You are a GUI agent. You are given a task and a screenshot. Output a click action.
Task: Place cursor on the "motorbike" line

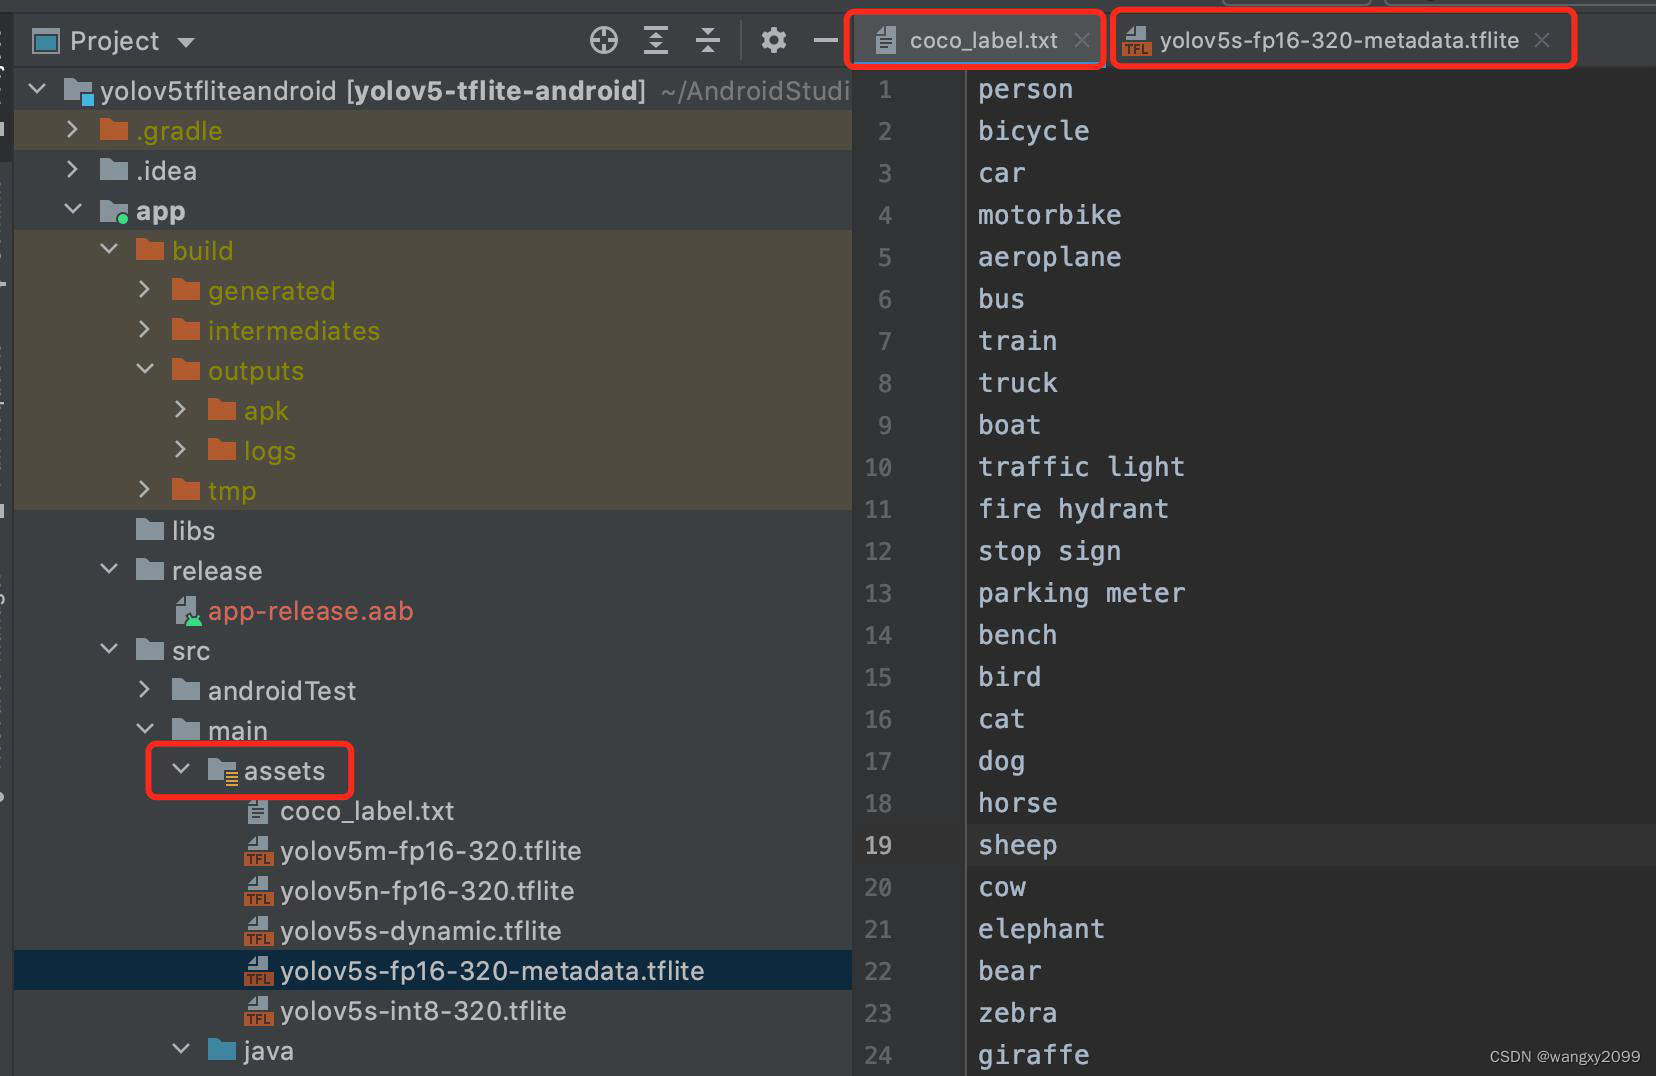pyautogui.click(x=1049, y=215)
